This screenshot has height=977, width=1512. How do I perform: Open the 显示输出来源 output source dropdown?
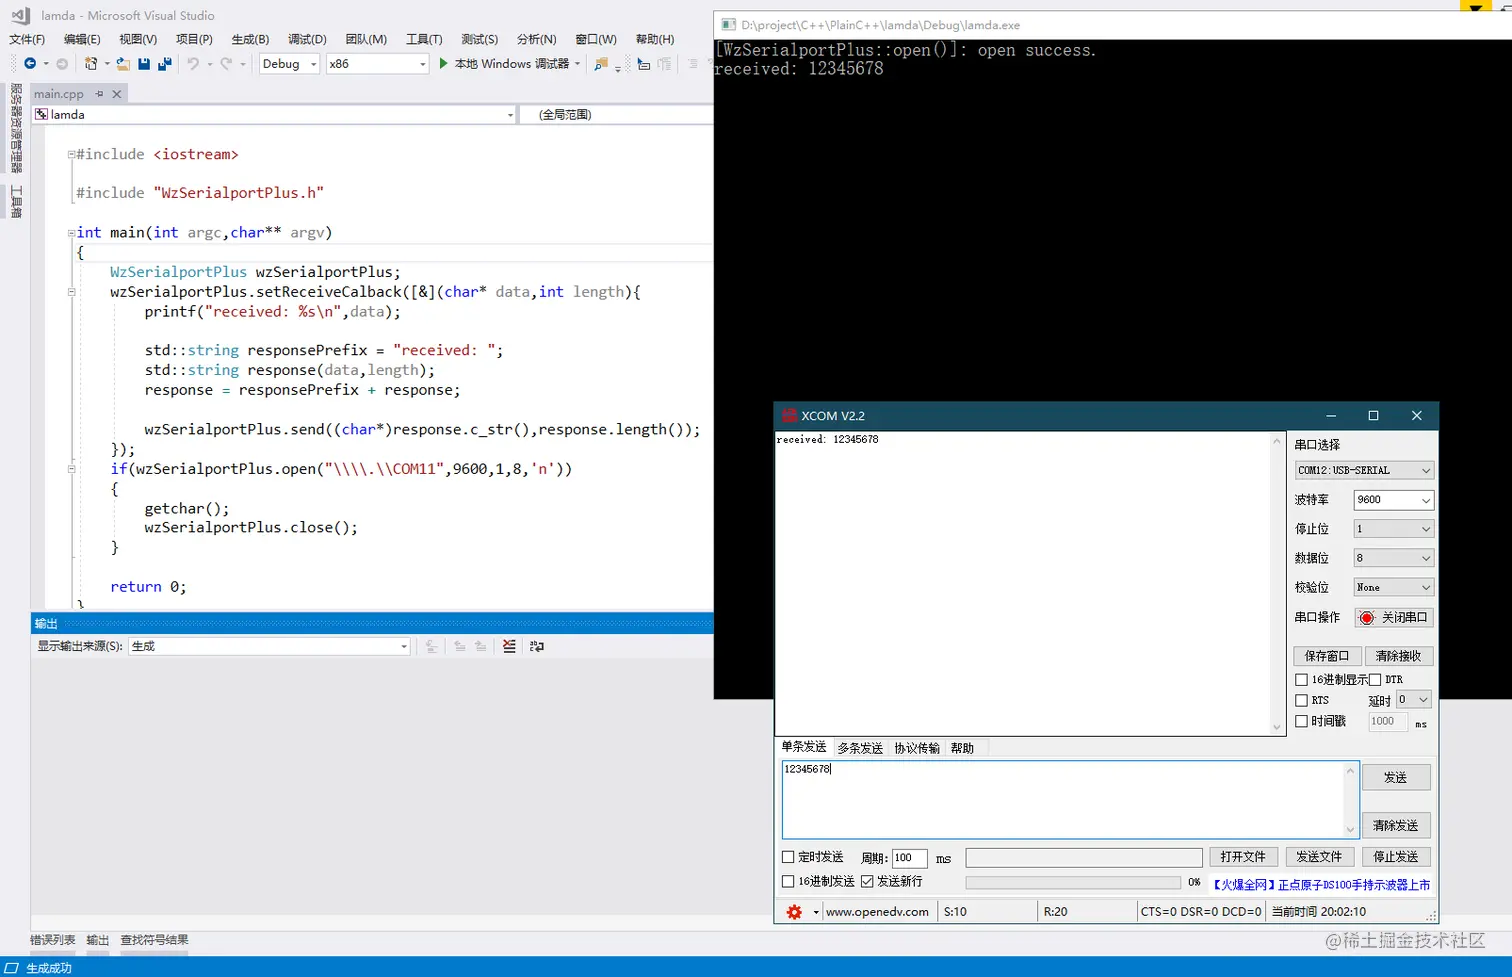click(x=269, y=646)
